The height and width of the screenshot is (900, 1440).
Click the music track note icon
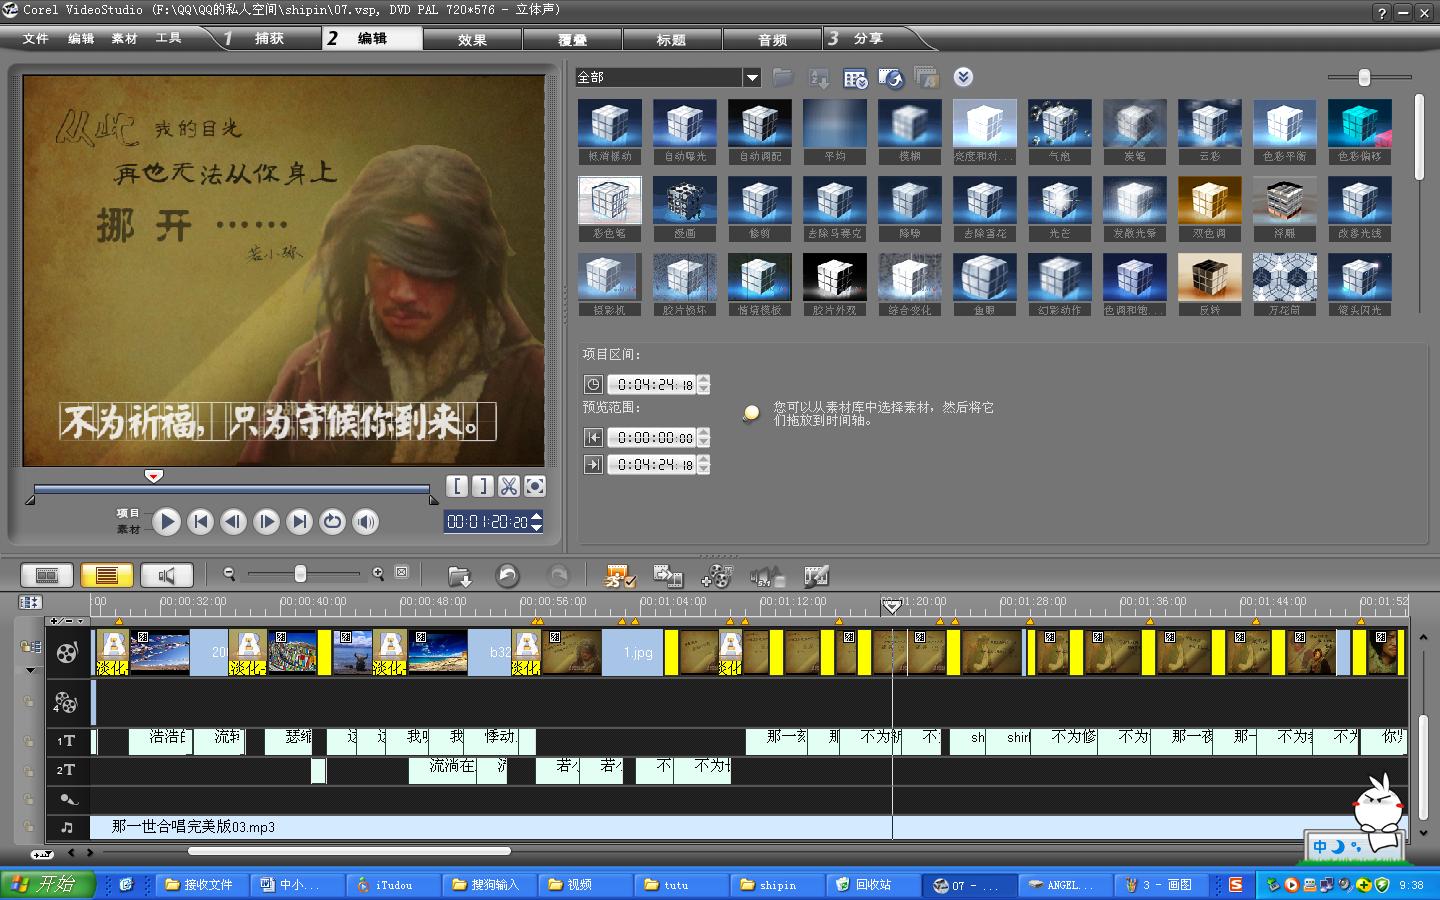pyautogui.click(x=66, y=827)
